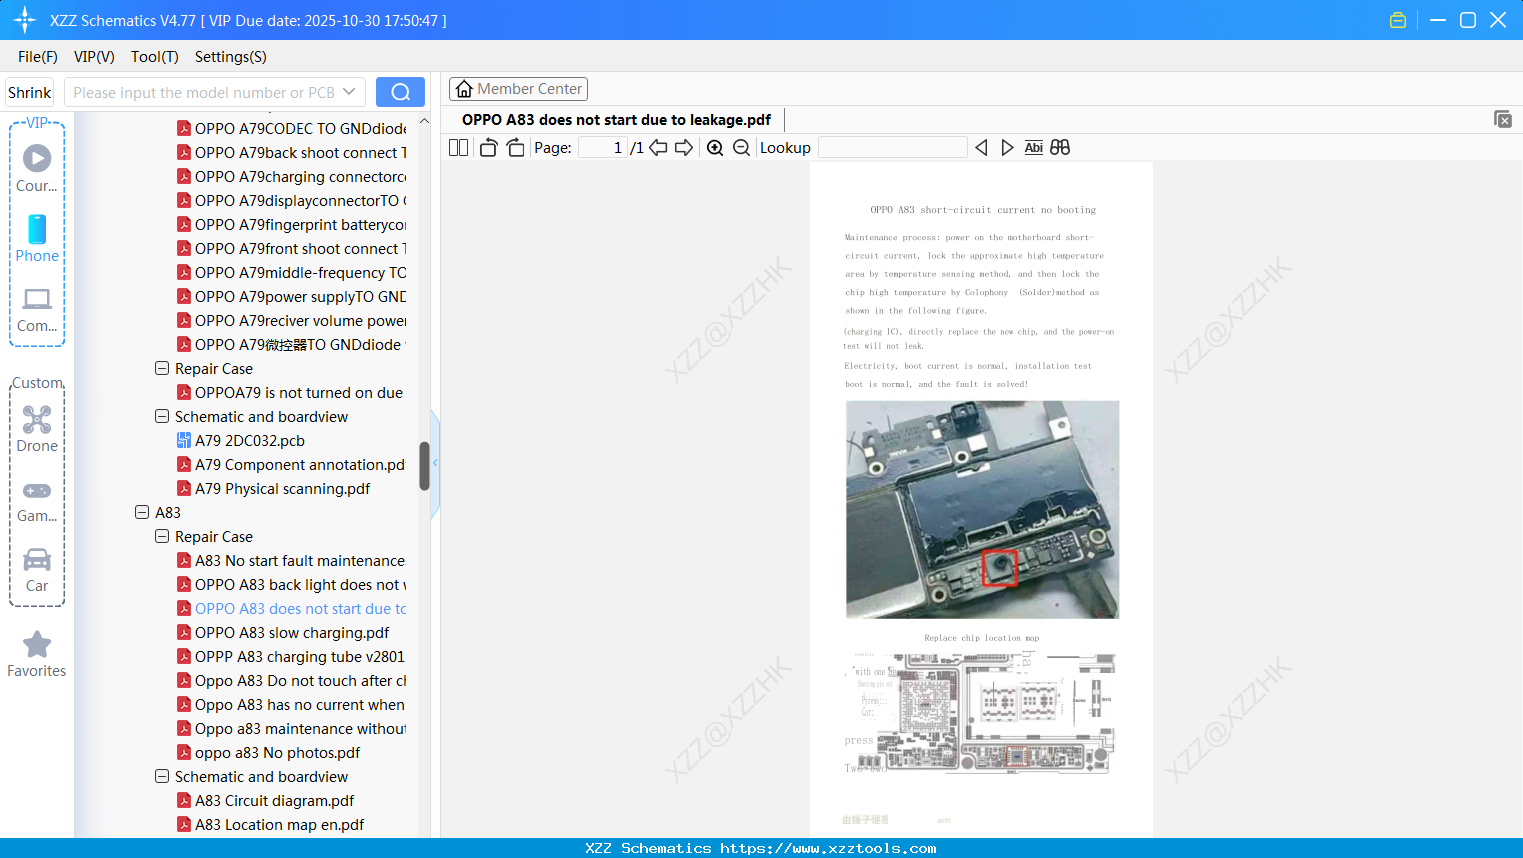Viewport: 1523px width, 858px height.
Task: Click the Lookup text field
Action: [x=892, y=148]
